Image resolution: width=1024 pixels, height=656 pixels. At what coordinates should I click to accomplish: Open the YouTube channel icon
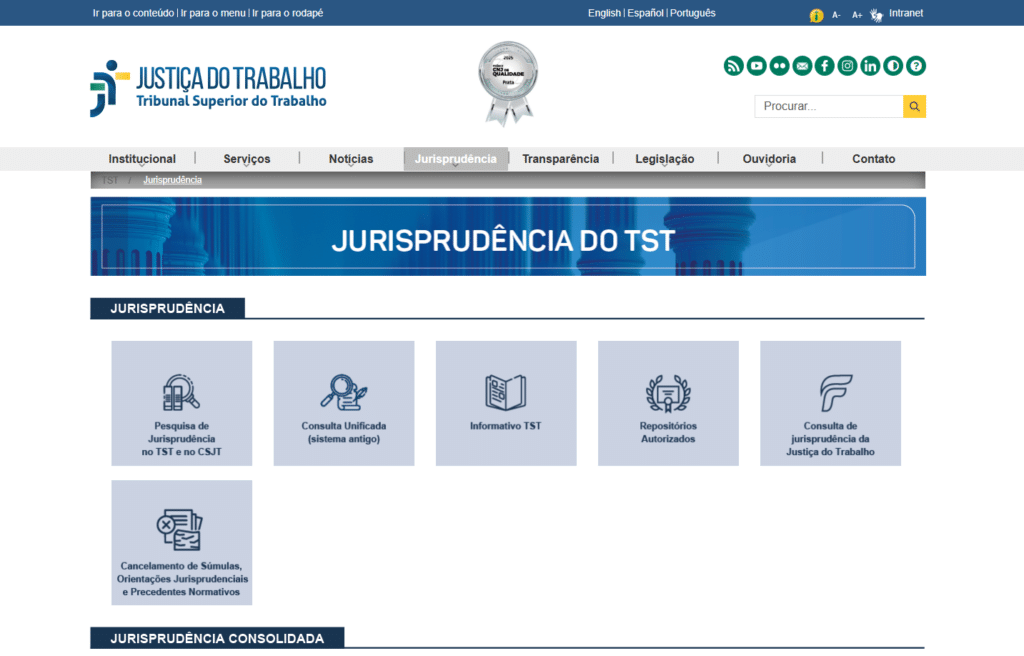[x=756, y=66]
